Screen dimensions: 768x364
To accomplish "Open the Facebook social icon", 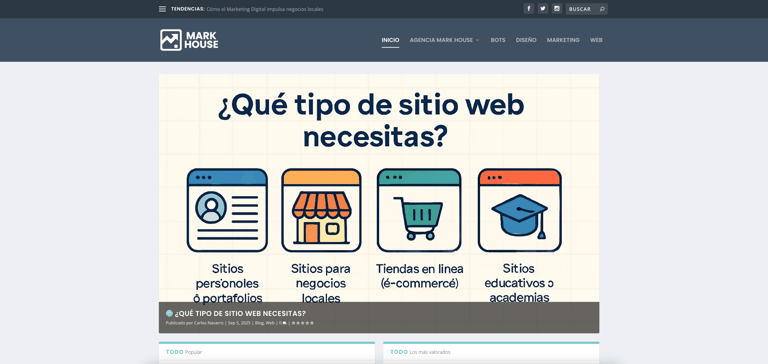I will coord(528,9).
